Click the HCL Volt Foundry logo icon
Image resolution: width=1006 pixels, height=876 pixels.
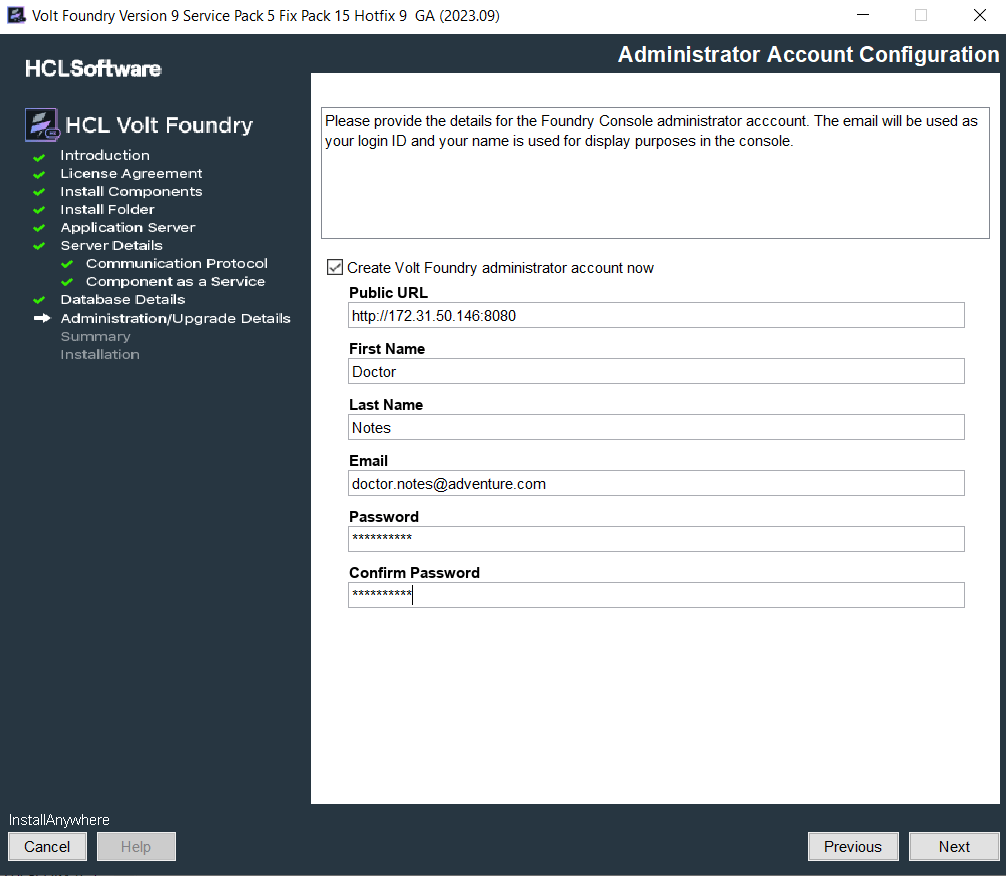click(x=42, y=125)
